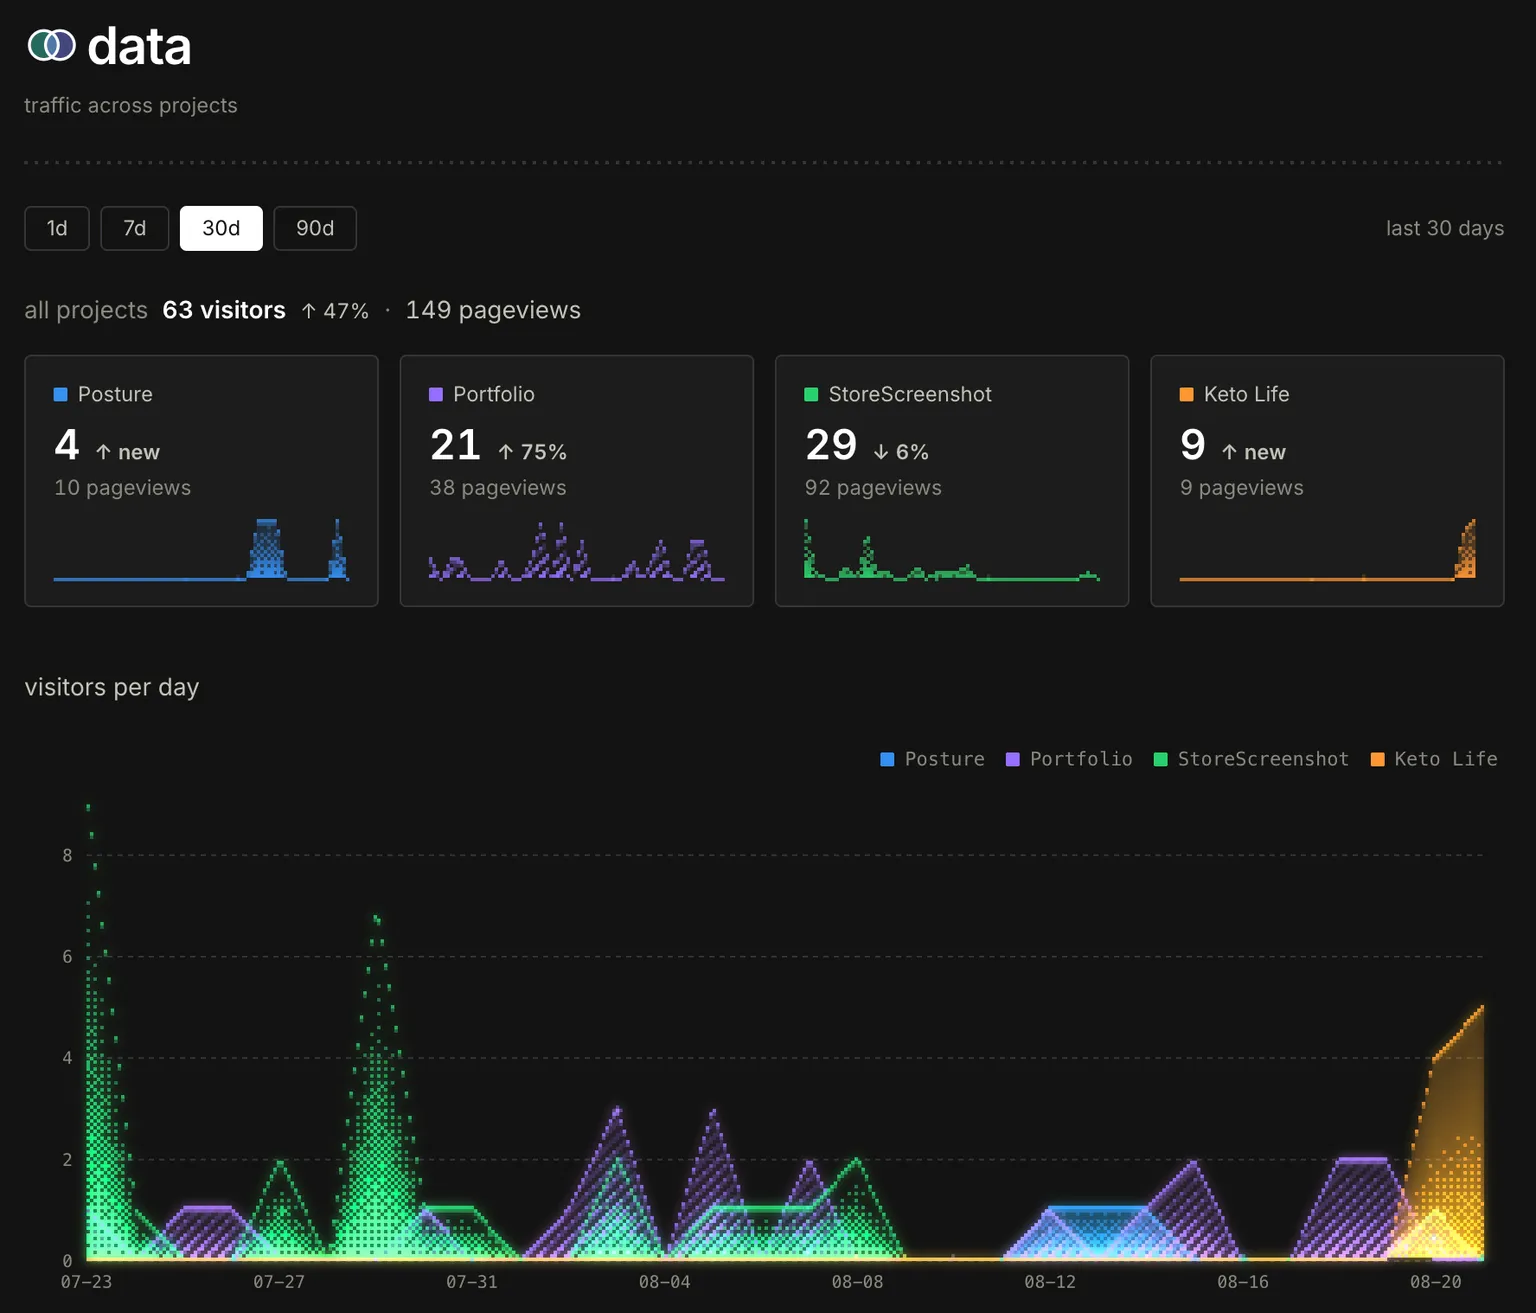Viewport: 1536px width, 1313px height.
Task: Toggle Posture series in chart legend
Action: coord(932,759)
